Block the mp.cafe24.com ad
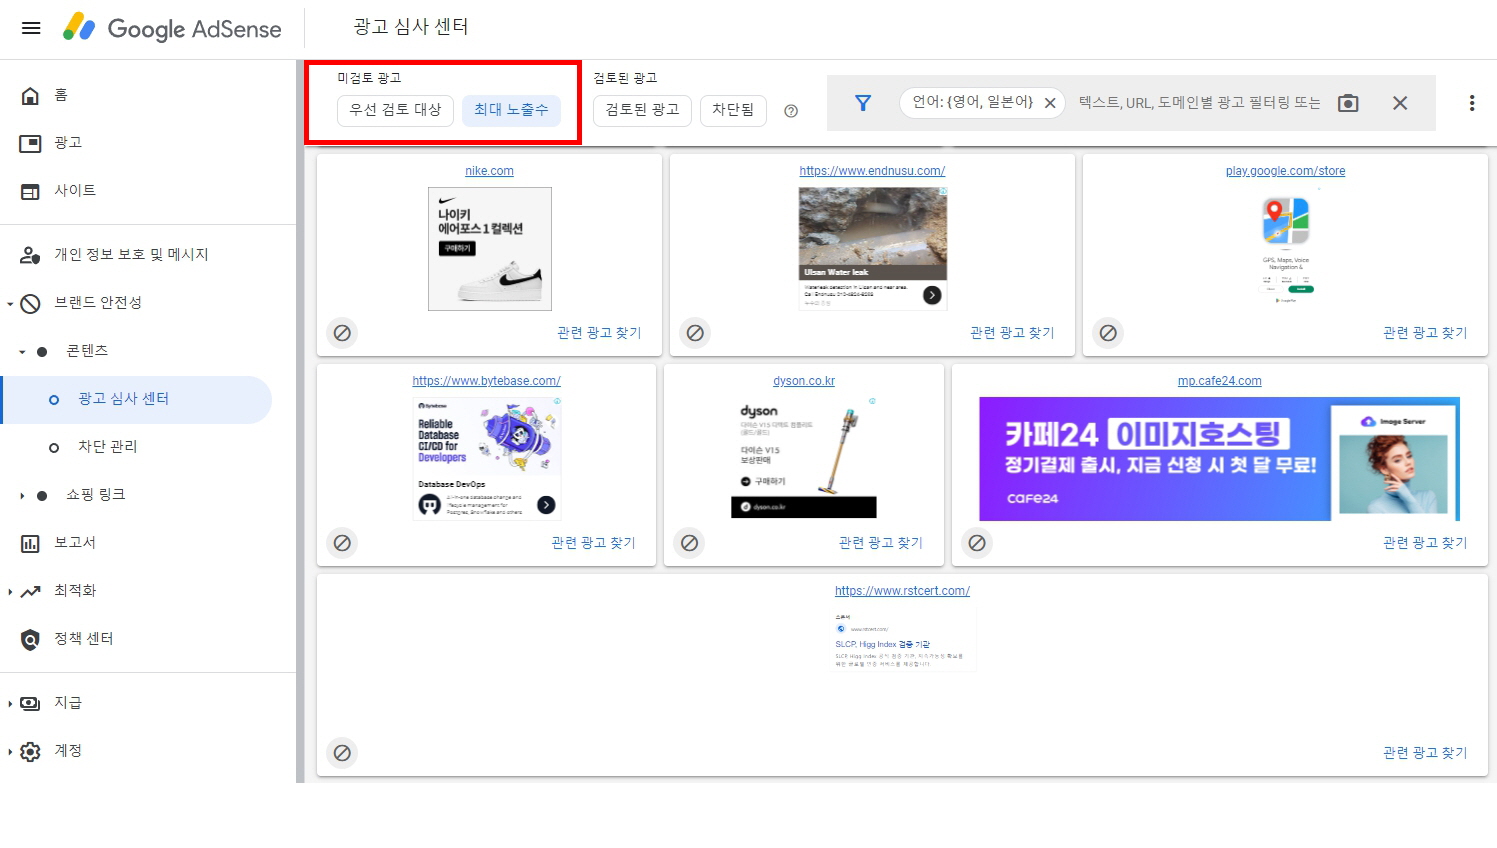 tap(977, 543)
